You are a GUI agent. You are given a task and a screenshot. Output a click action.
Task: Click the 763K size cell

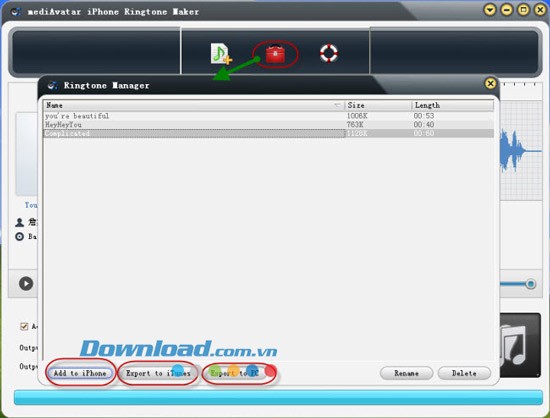355,124
